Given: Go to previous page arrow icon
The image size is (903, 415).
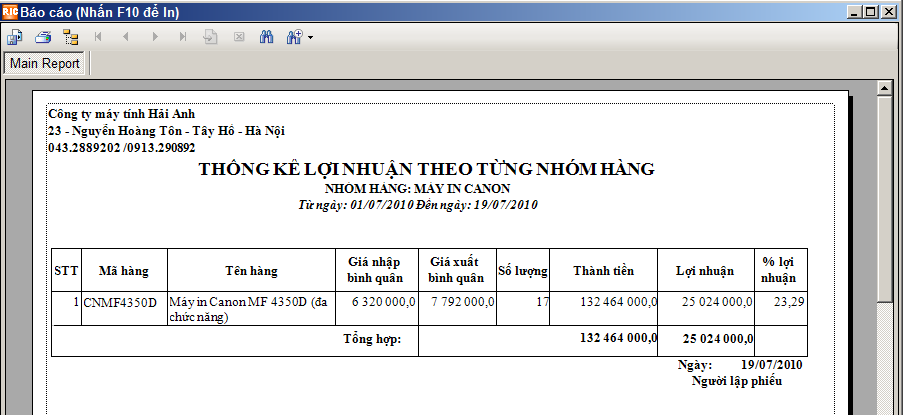Looking at the screenshot, I should 126,37.
